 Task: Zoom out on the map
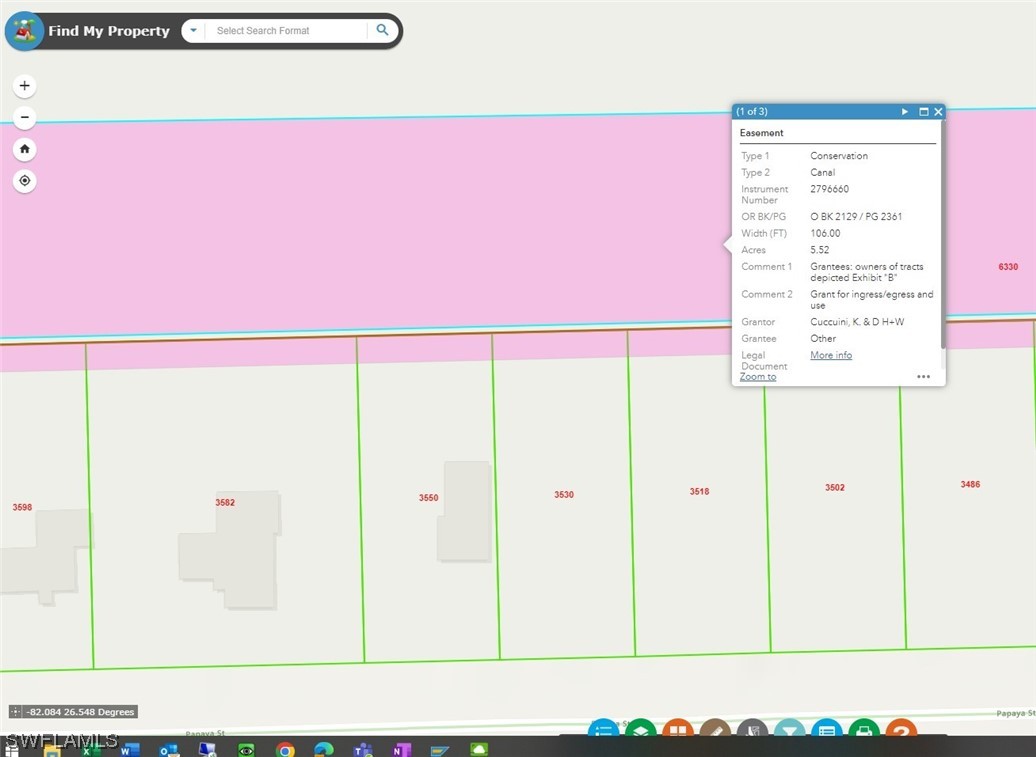click(25, 118)
